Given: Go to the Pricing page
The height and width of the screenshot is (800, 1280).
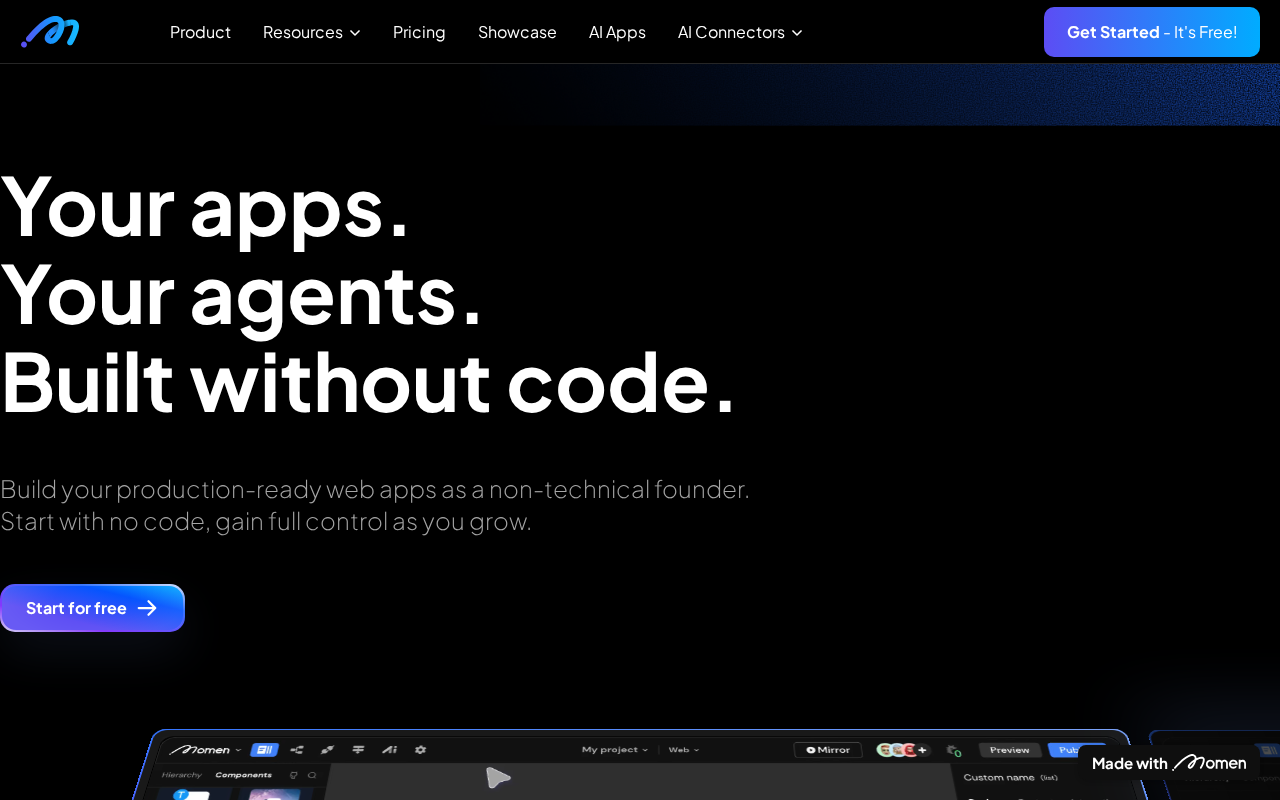Looking at the screenshot, I should (x=419, y=32).
